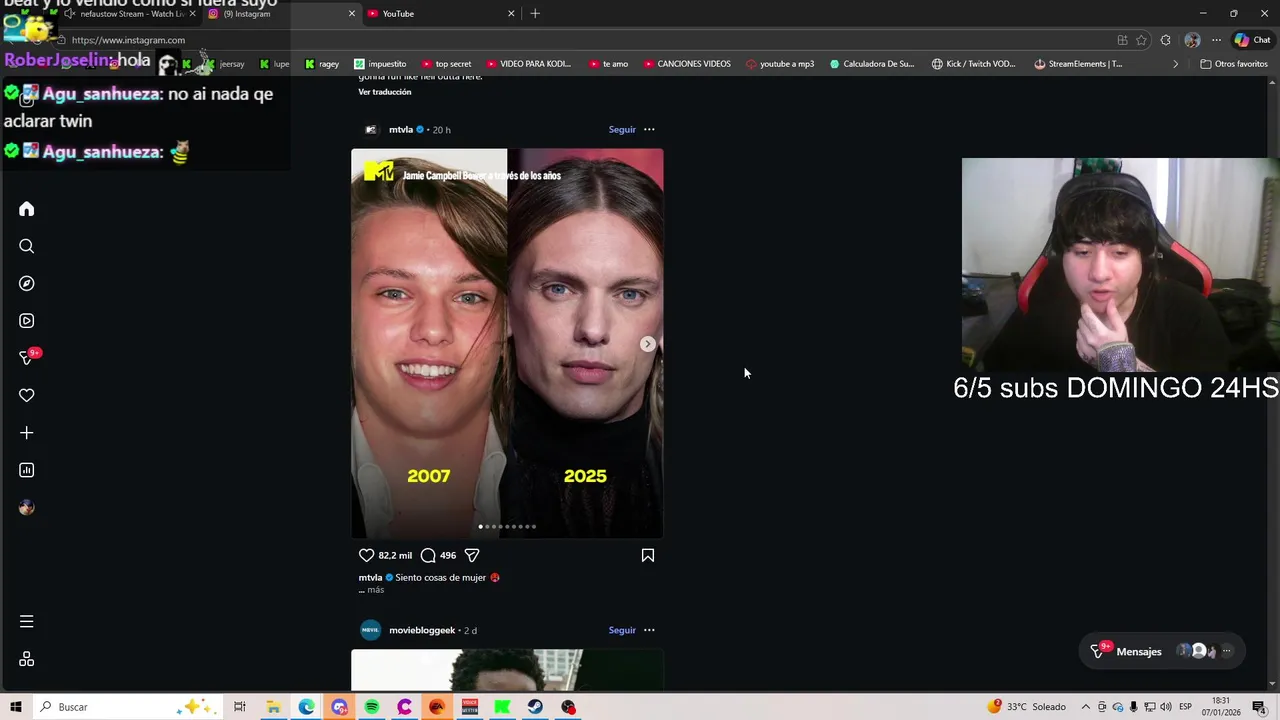This screenshot has height=720, width=1280.
Task: Open Copilot Chat button
Action: (1252, 40)
